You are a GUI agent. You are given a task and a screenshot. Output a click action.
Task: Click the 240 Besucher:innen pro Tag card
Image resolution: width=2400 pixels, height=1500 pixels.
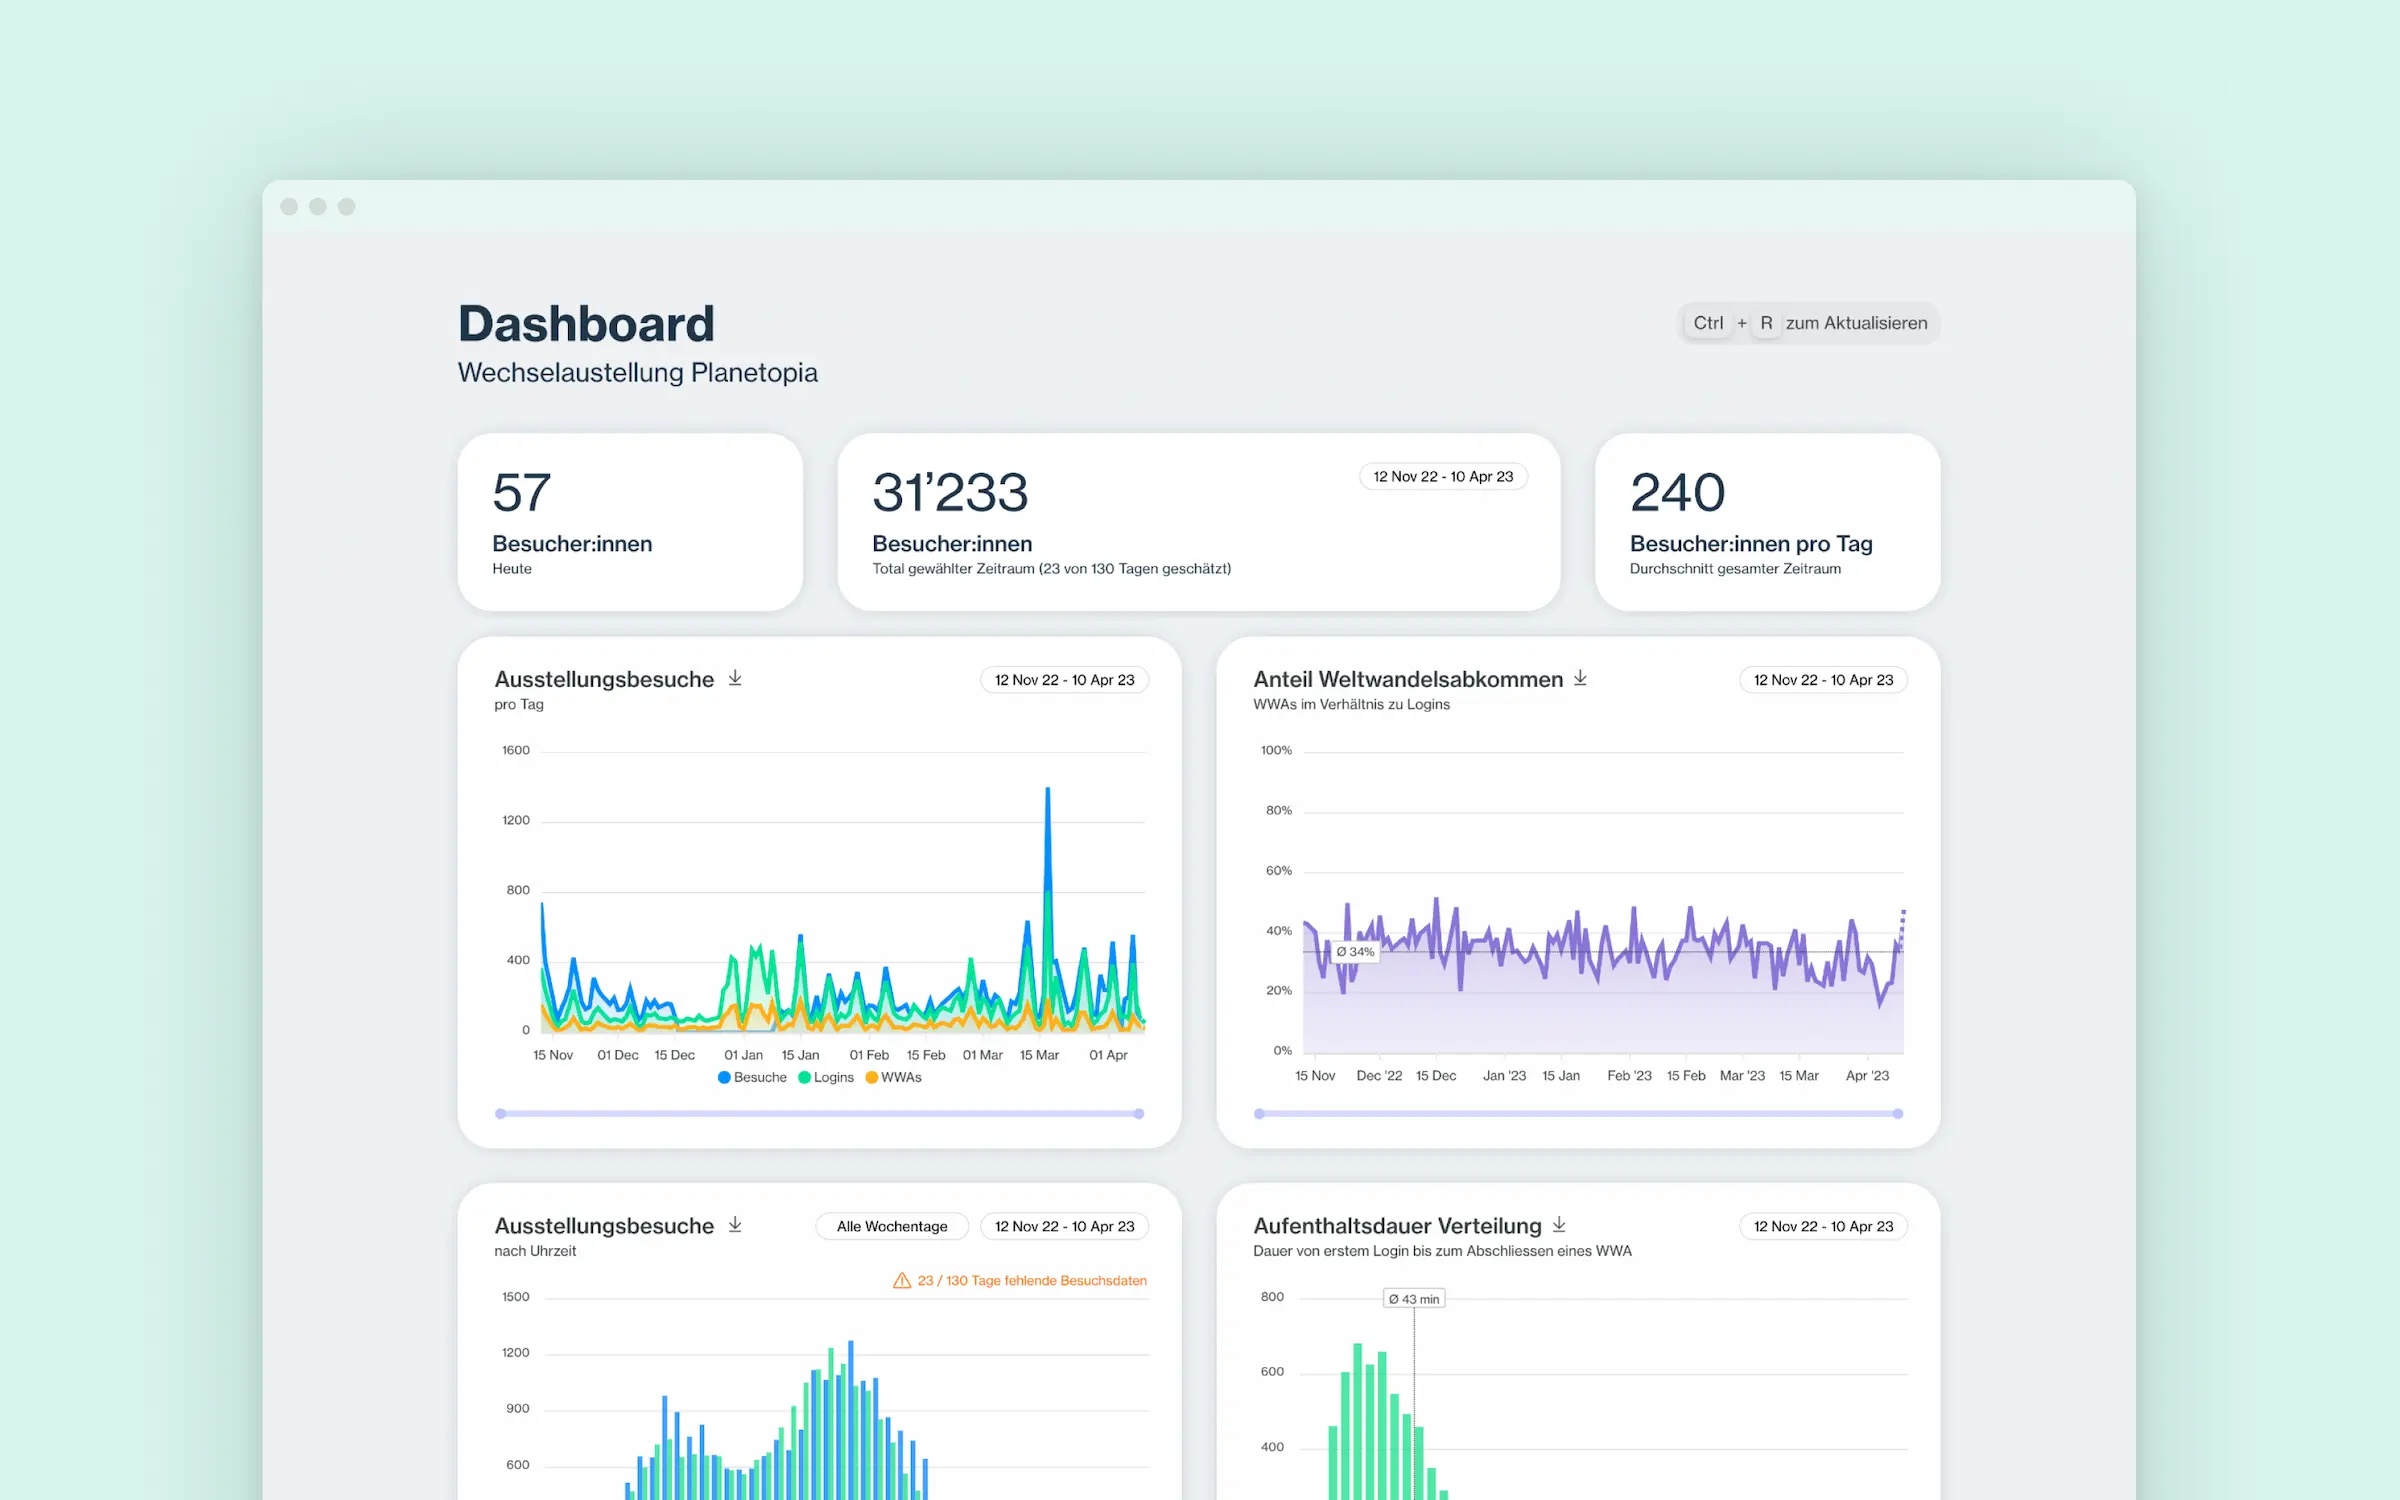1767,522
